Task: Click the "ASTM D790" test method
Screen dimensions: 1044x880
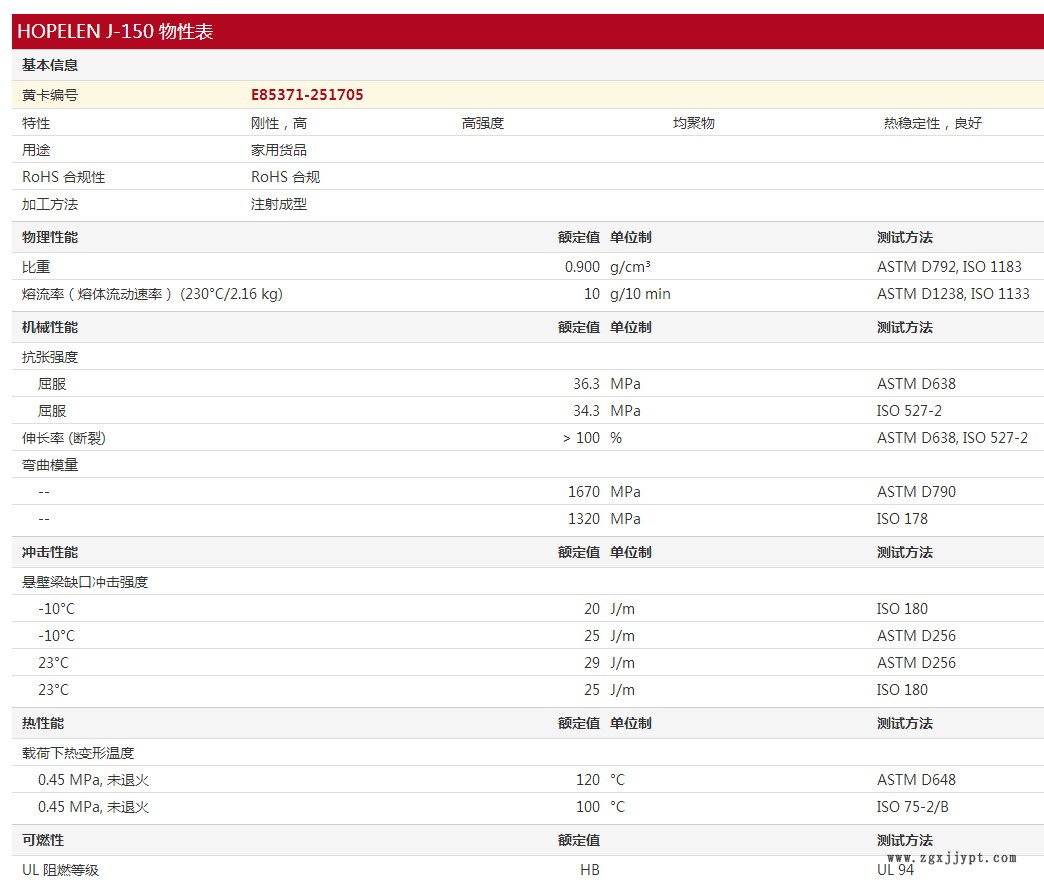Action: point(916,492)
